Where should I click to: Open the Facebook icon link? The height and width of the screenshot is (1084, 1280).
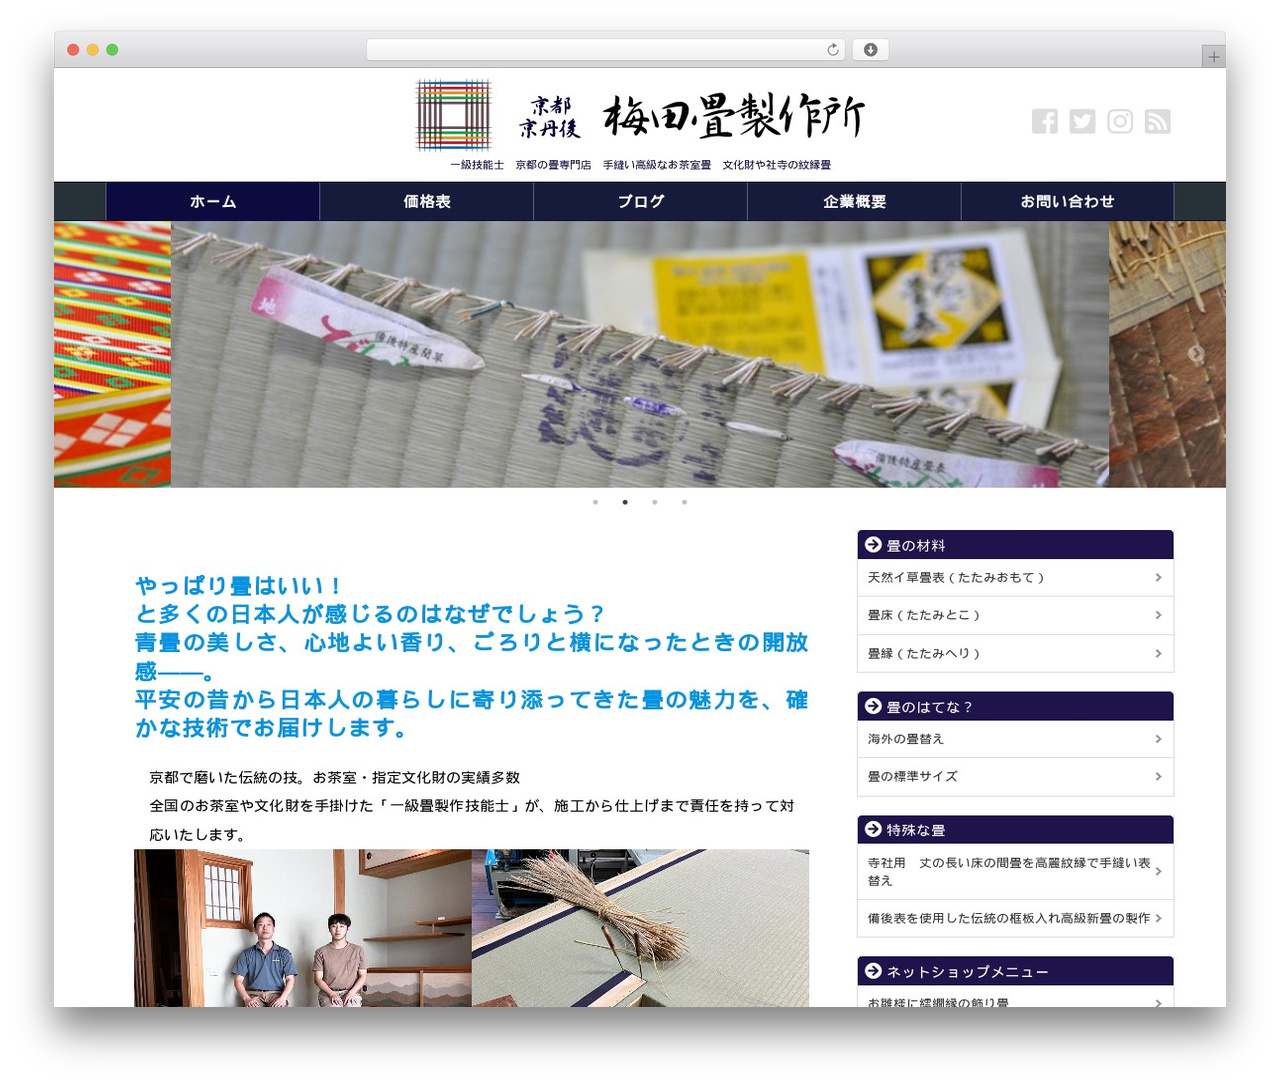pos(1044,121)
